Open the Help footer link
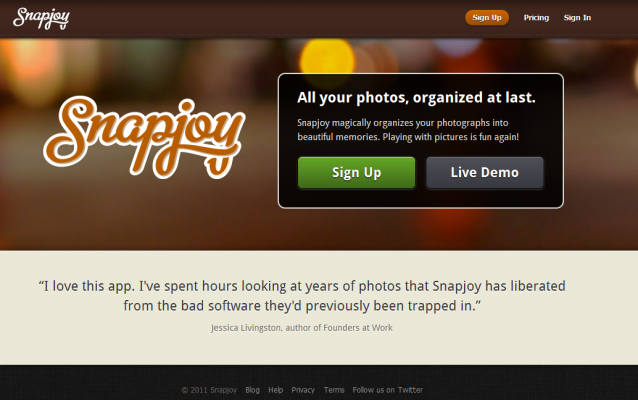The width and height of the screenshot is (638, 400). (275, 390)
